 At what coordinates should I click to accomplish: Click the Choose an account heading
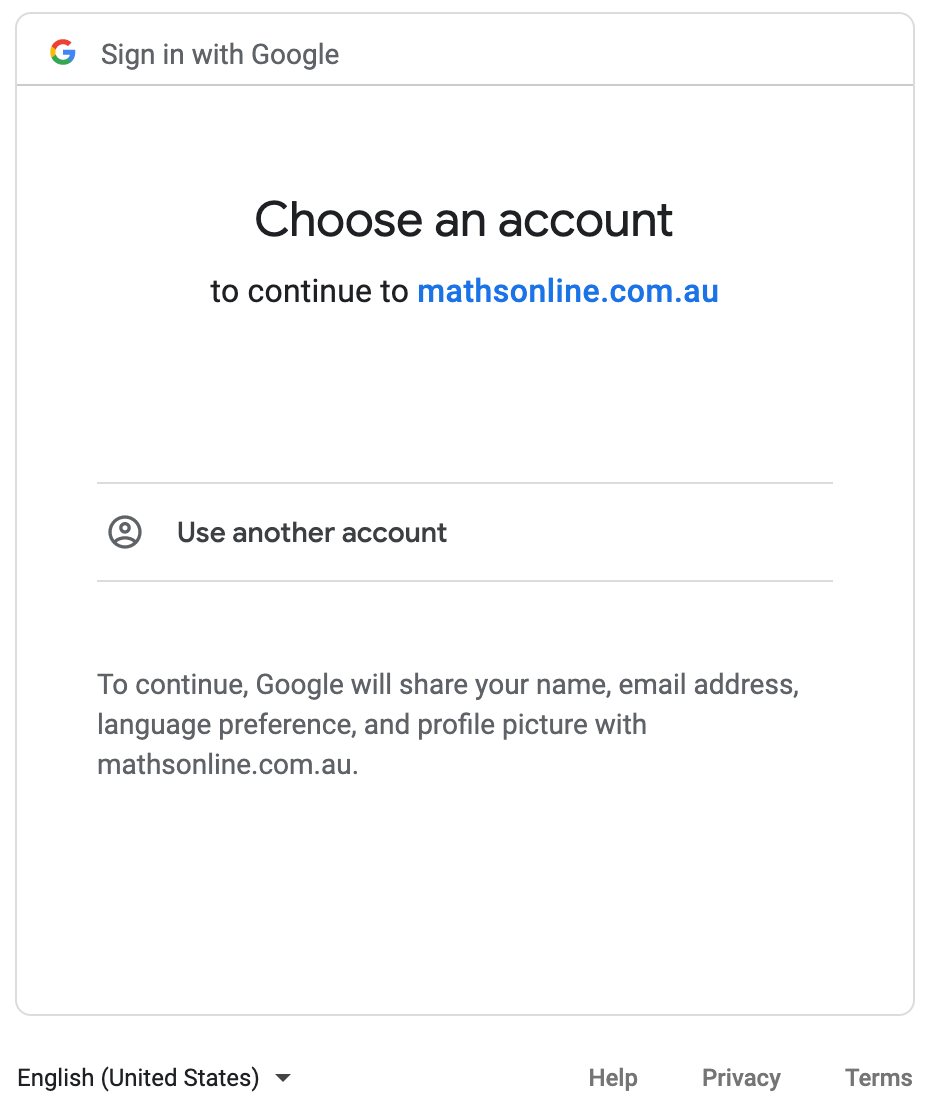463,220
